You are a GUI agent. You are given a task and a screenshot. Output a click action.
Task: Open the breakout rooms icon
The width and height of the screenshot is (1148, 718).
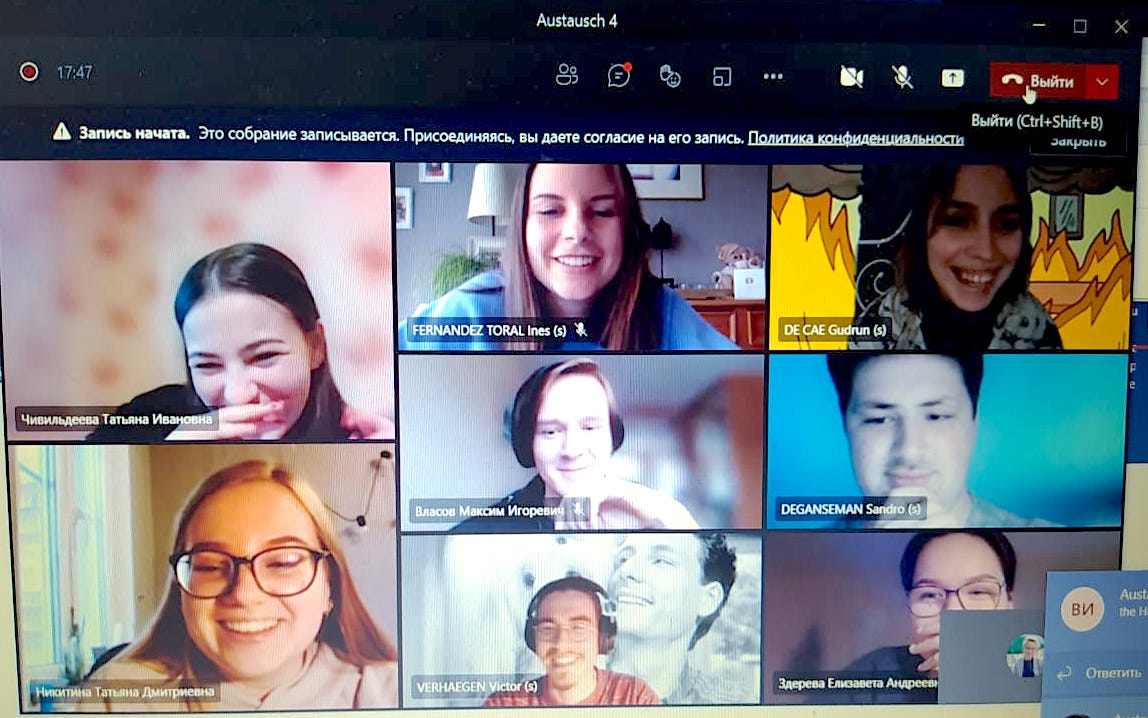point(721,77)
